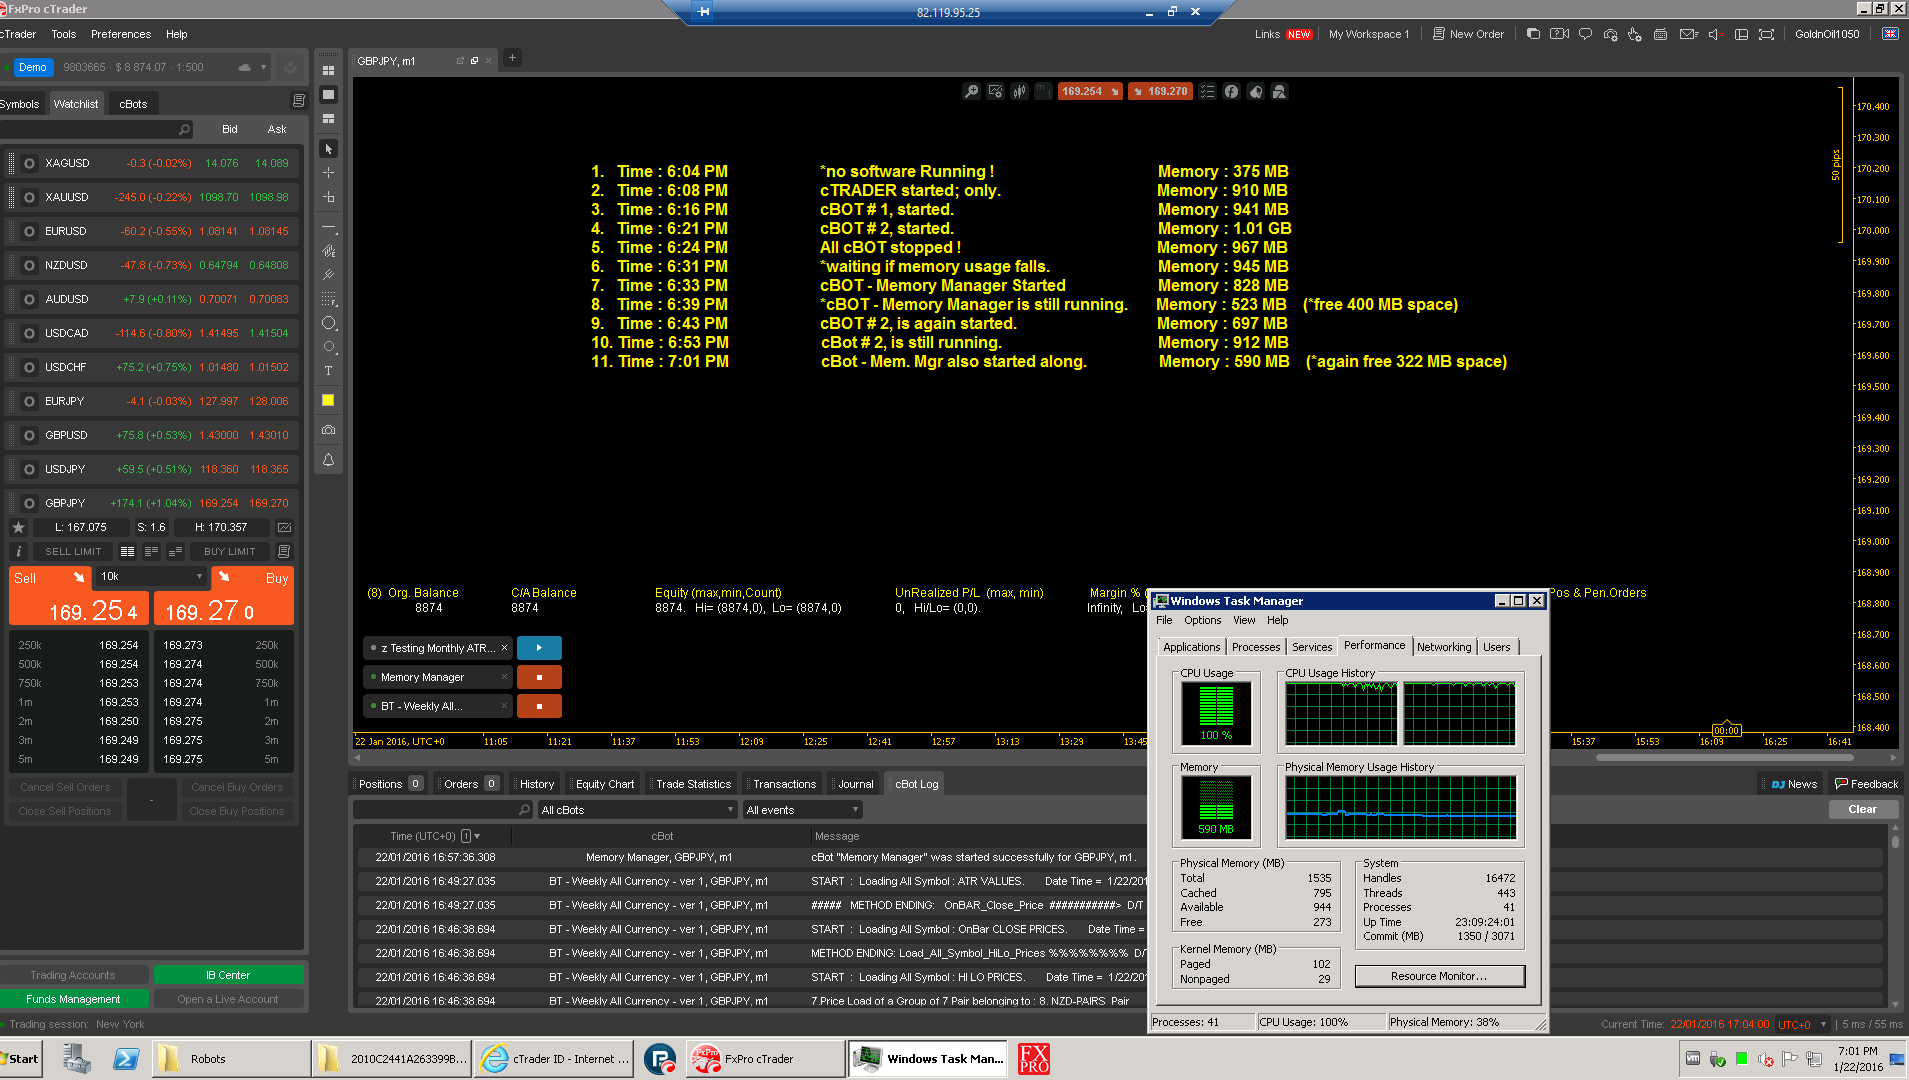1909x1080 pixels.
Task: Stop the Memory Manager cBot
Action: 539,677
